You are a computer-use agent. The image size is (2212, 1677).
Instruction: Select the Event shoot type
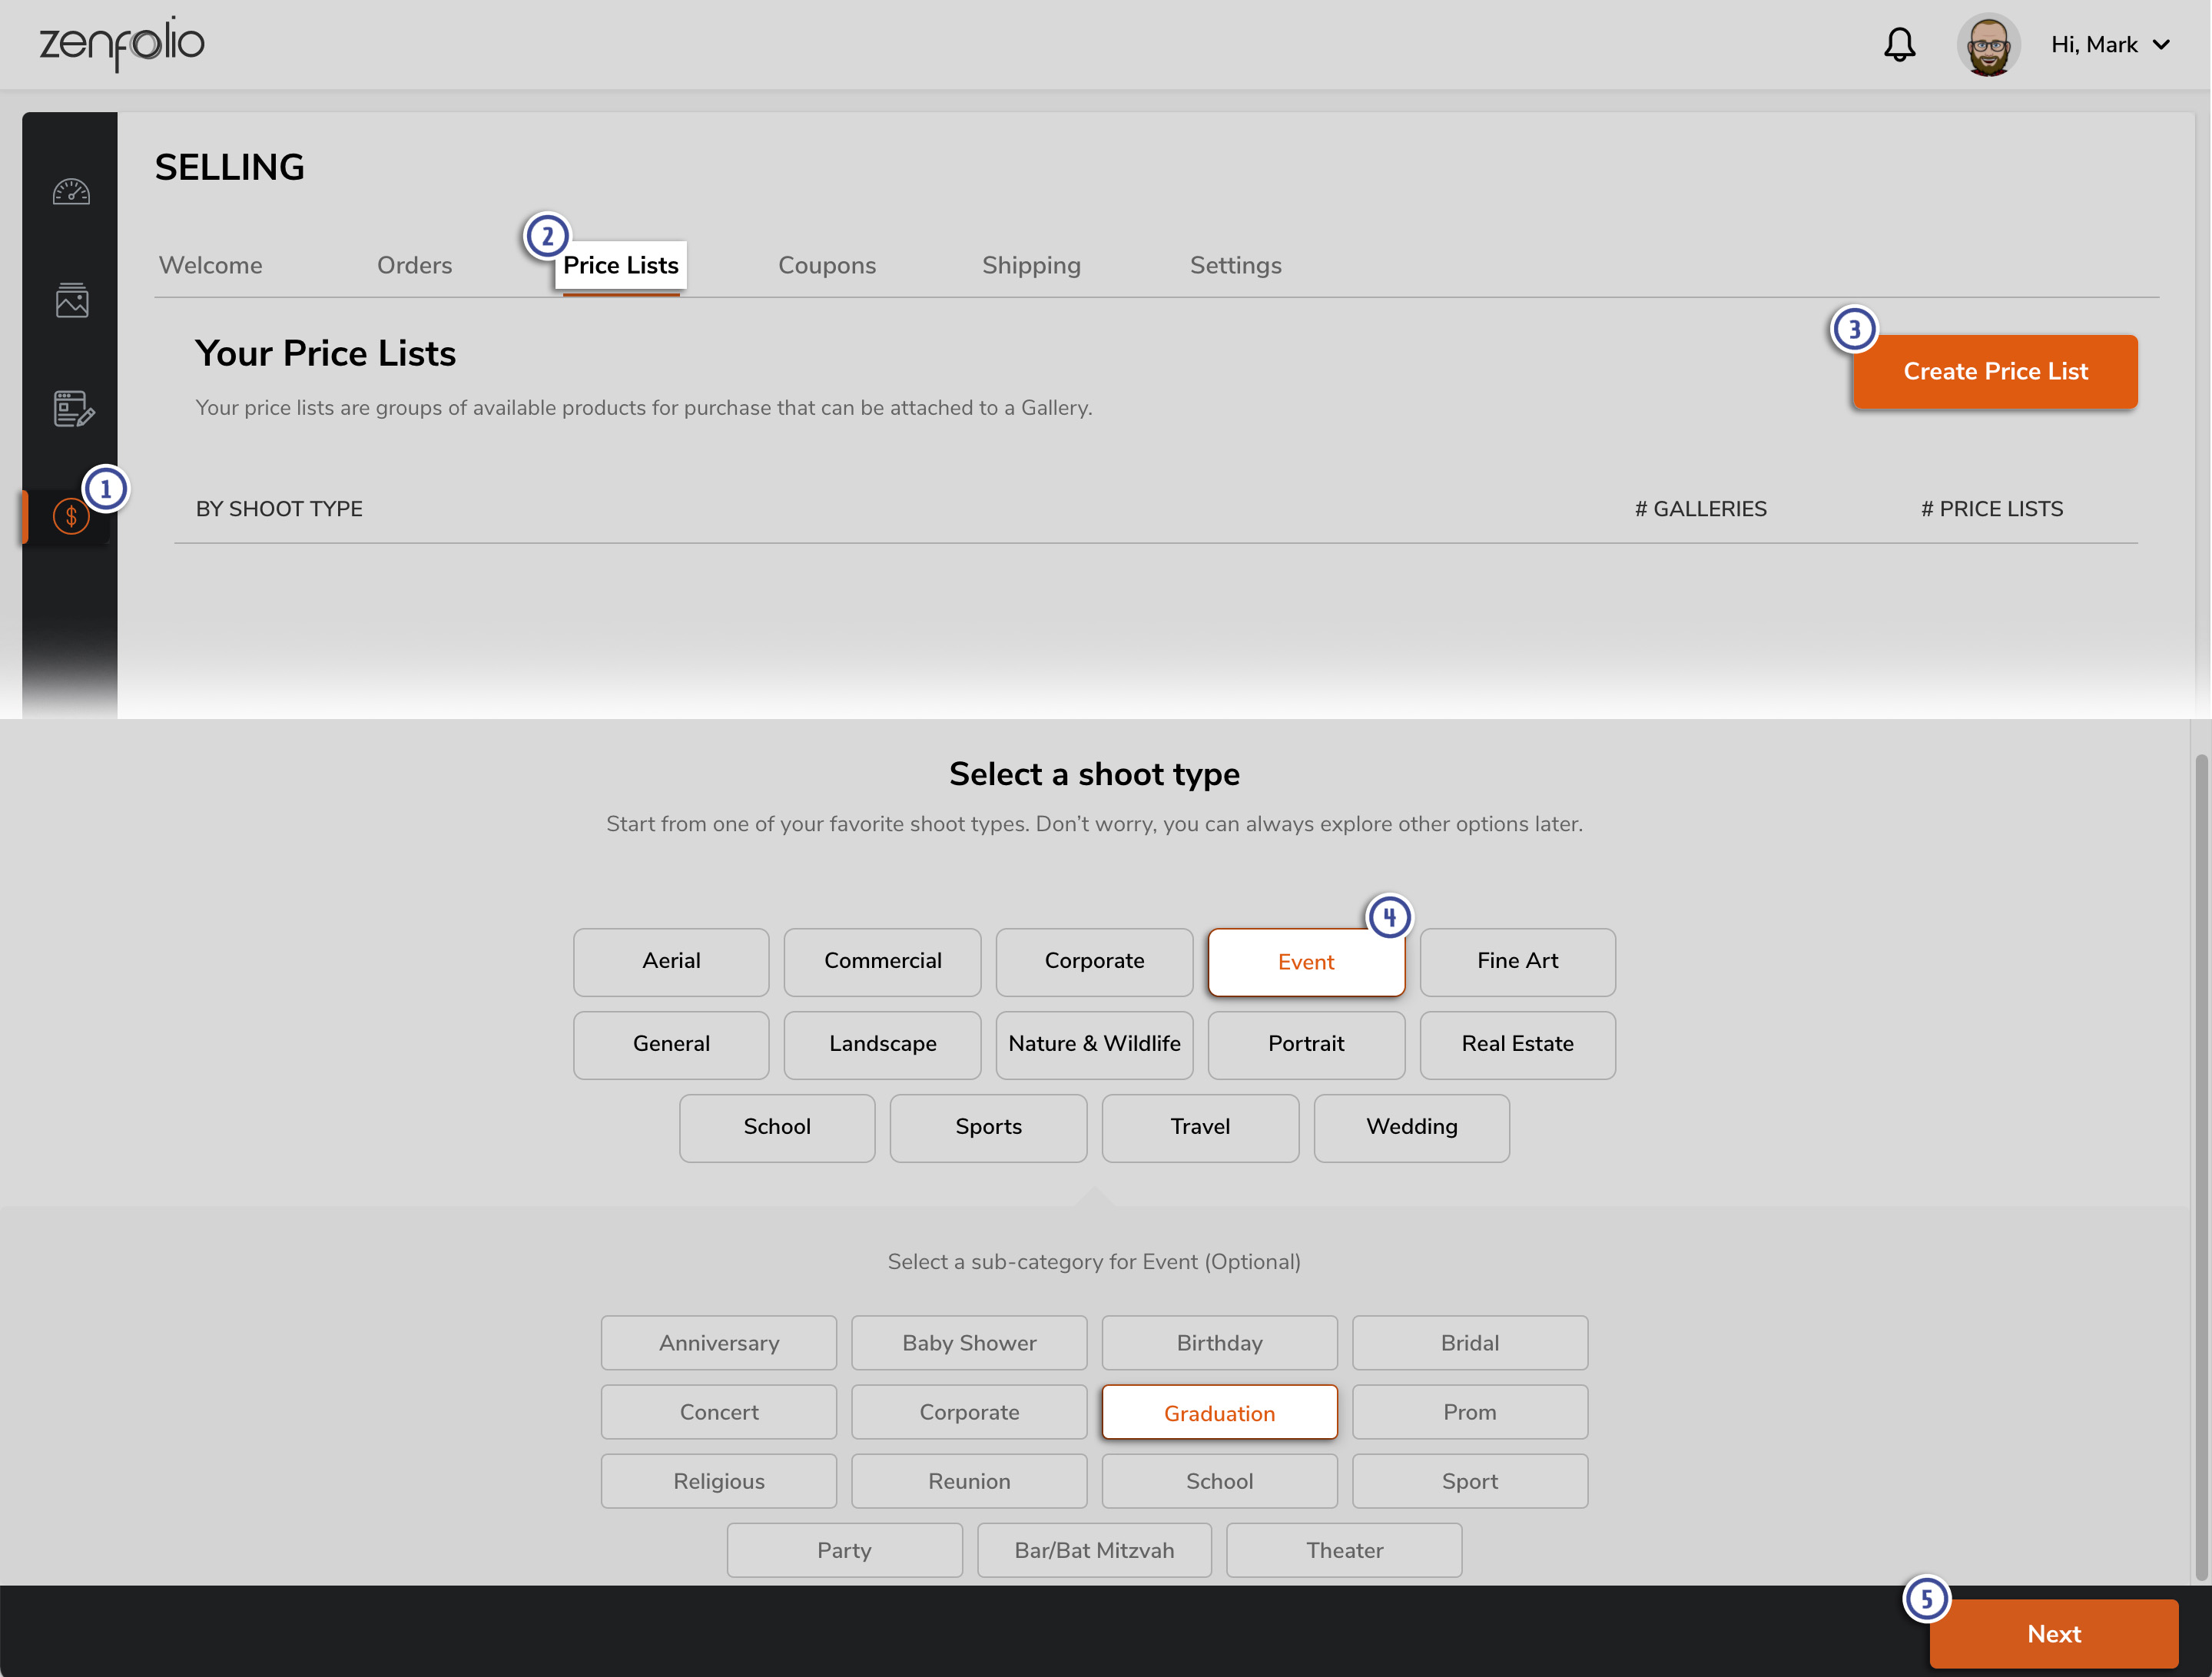tap(1306, 962)
